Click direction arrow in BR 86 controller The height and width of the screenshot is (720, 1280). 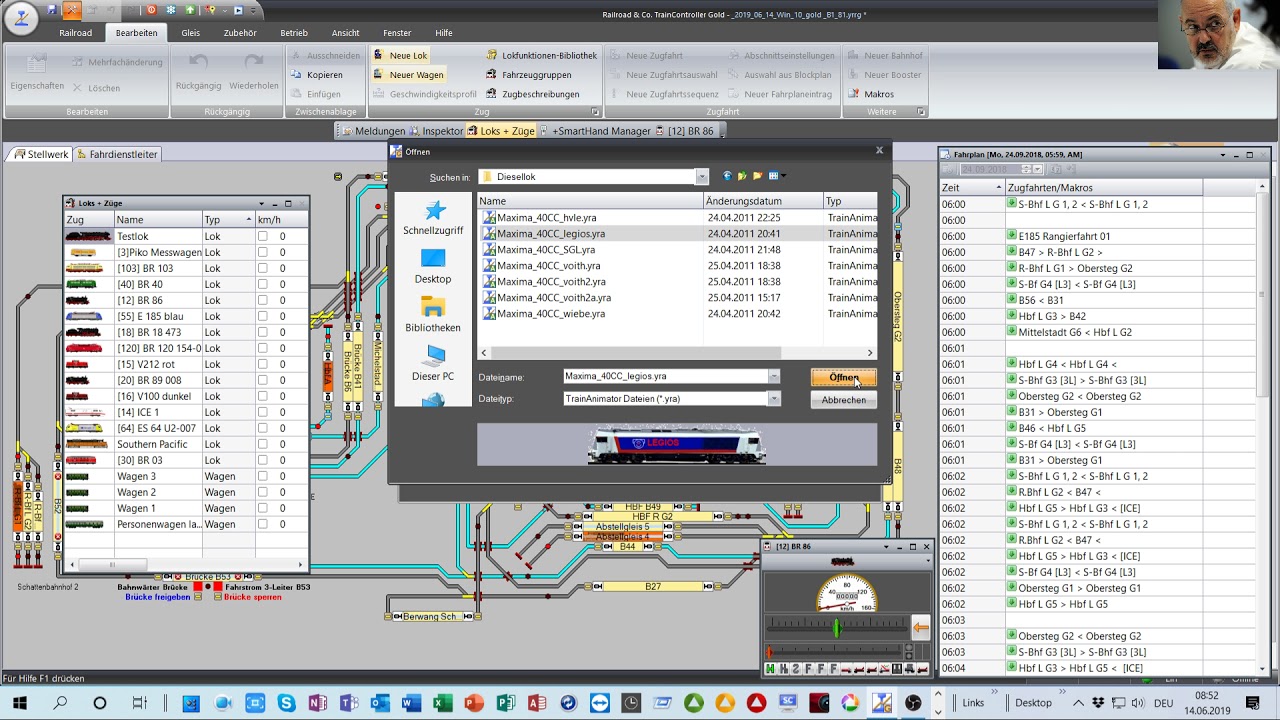920,628
